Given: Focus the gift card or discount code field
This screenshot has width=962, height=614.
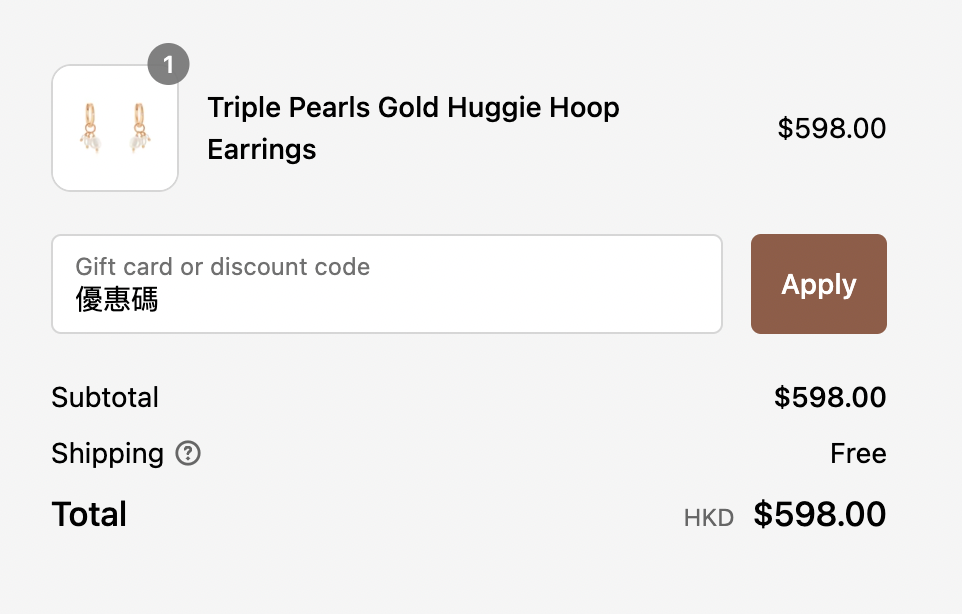Looking at the screenshot, I should click(x=387, y=284).
